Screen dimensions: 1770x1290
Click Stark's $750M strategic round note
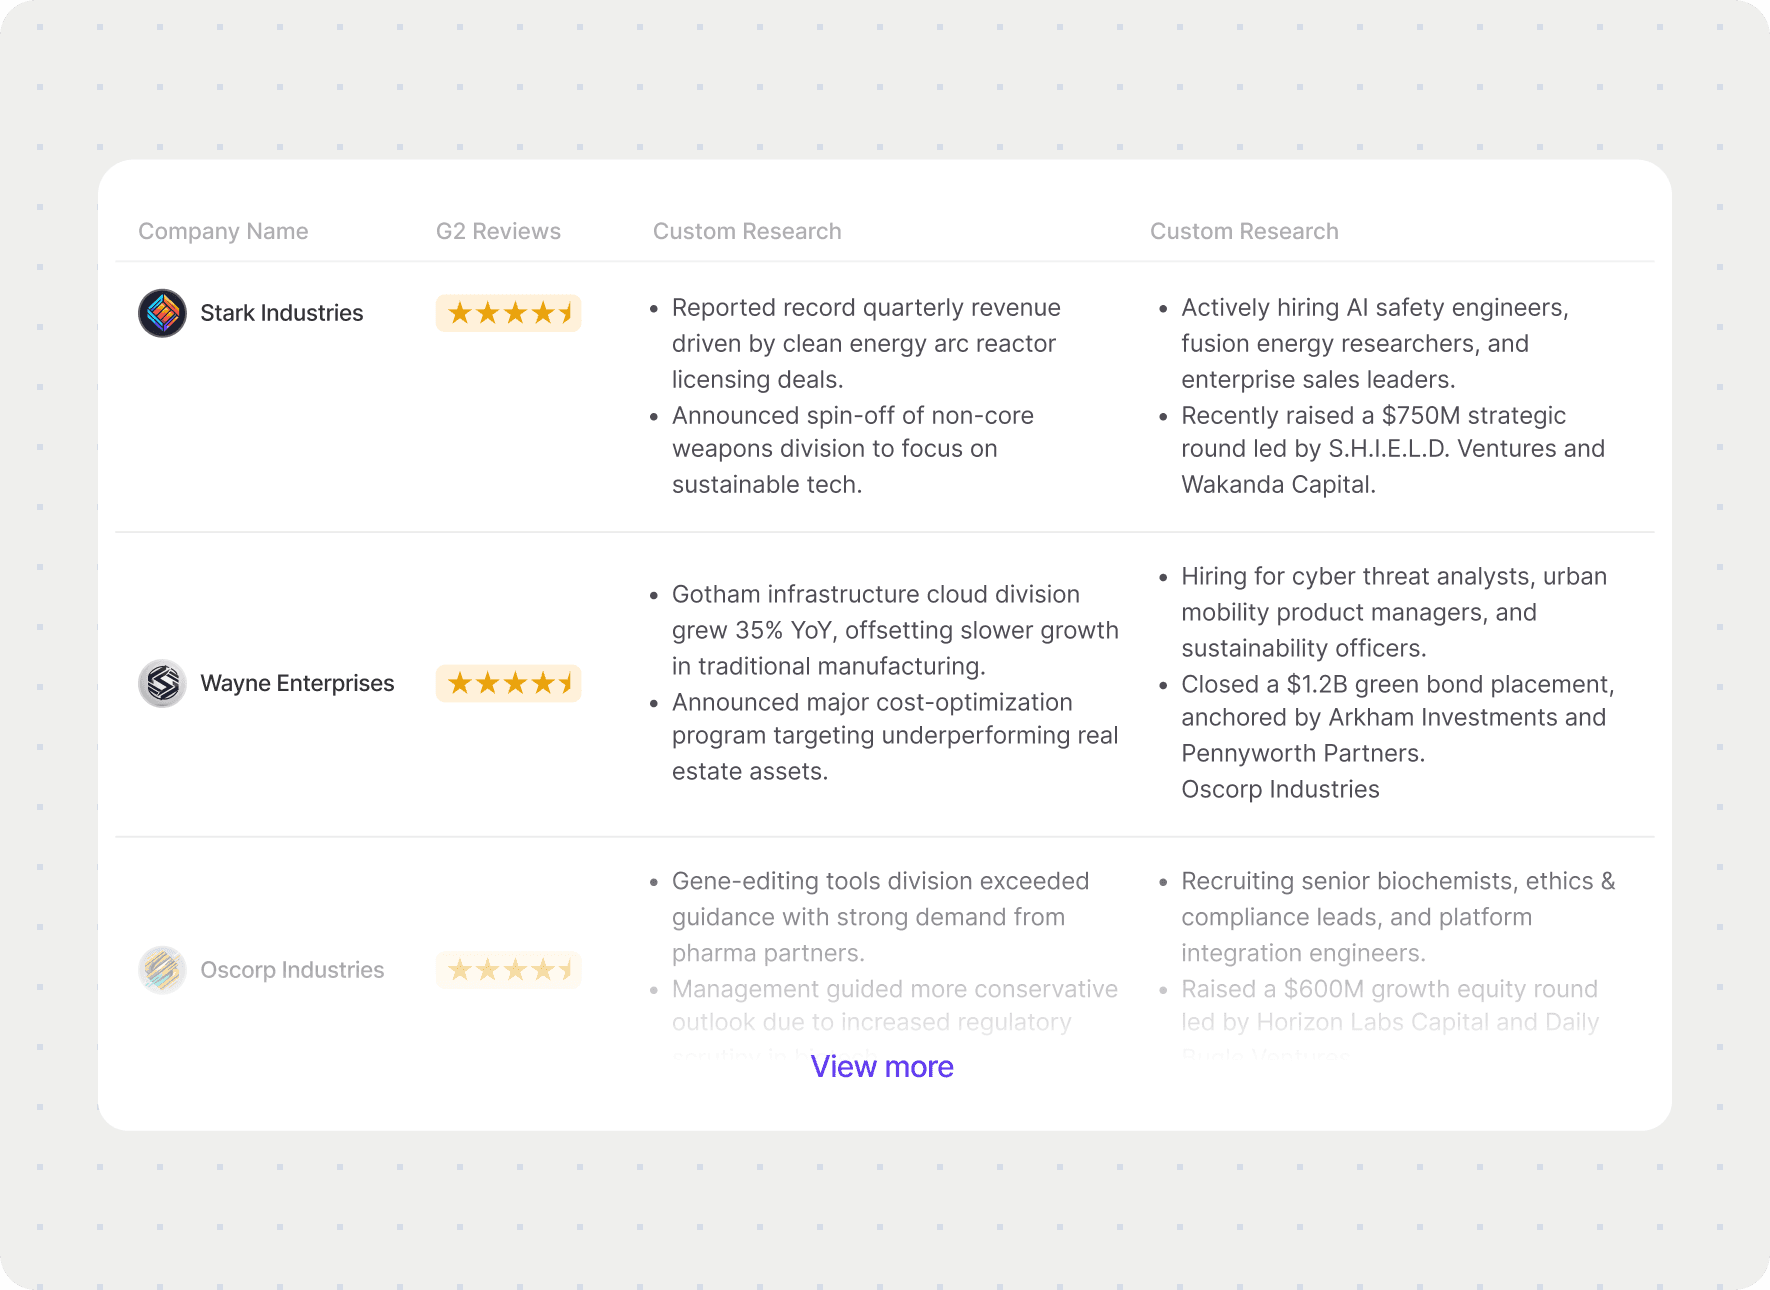click(1392, 449)
